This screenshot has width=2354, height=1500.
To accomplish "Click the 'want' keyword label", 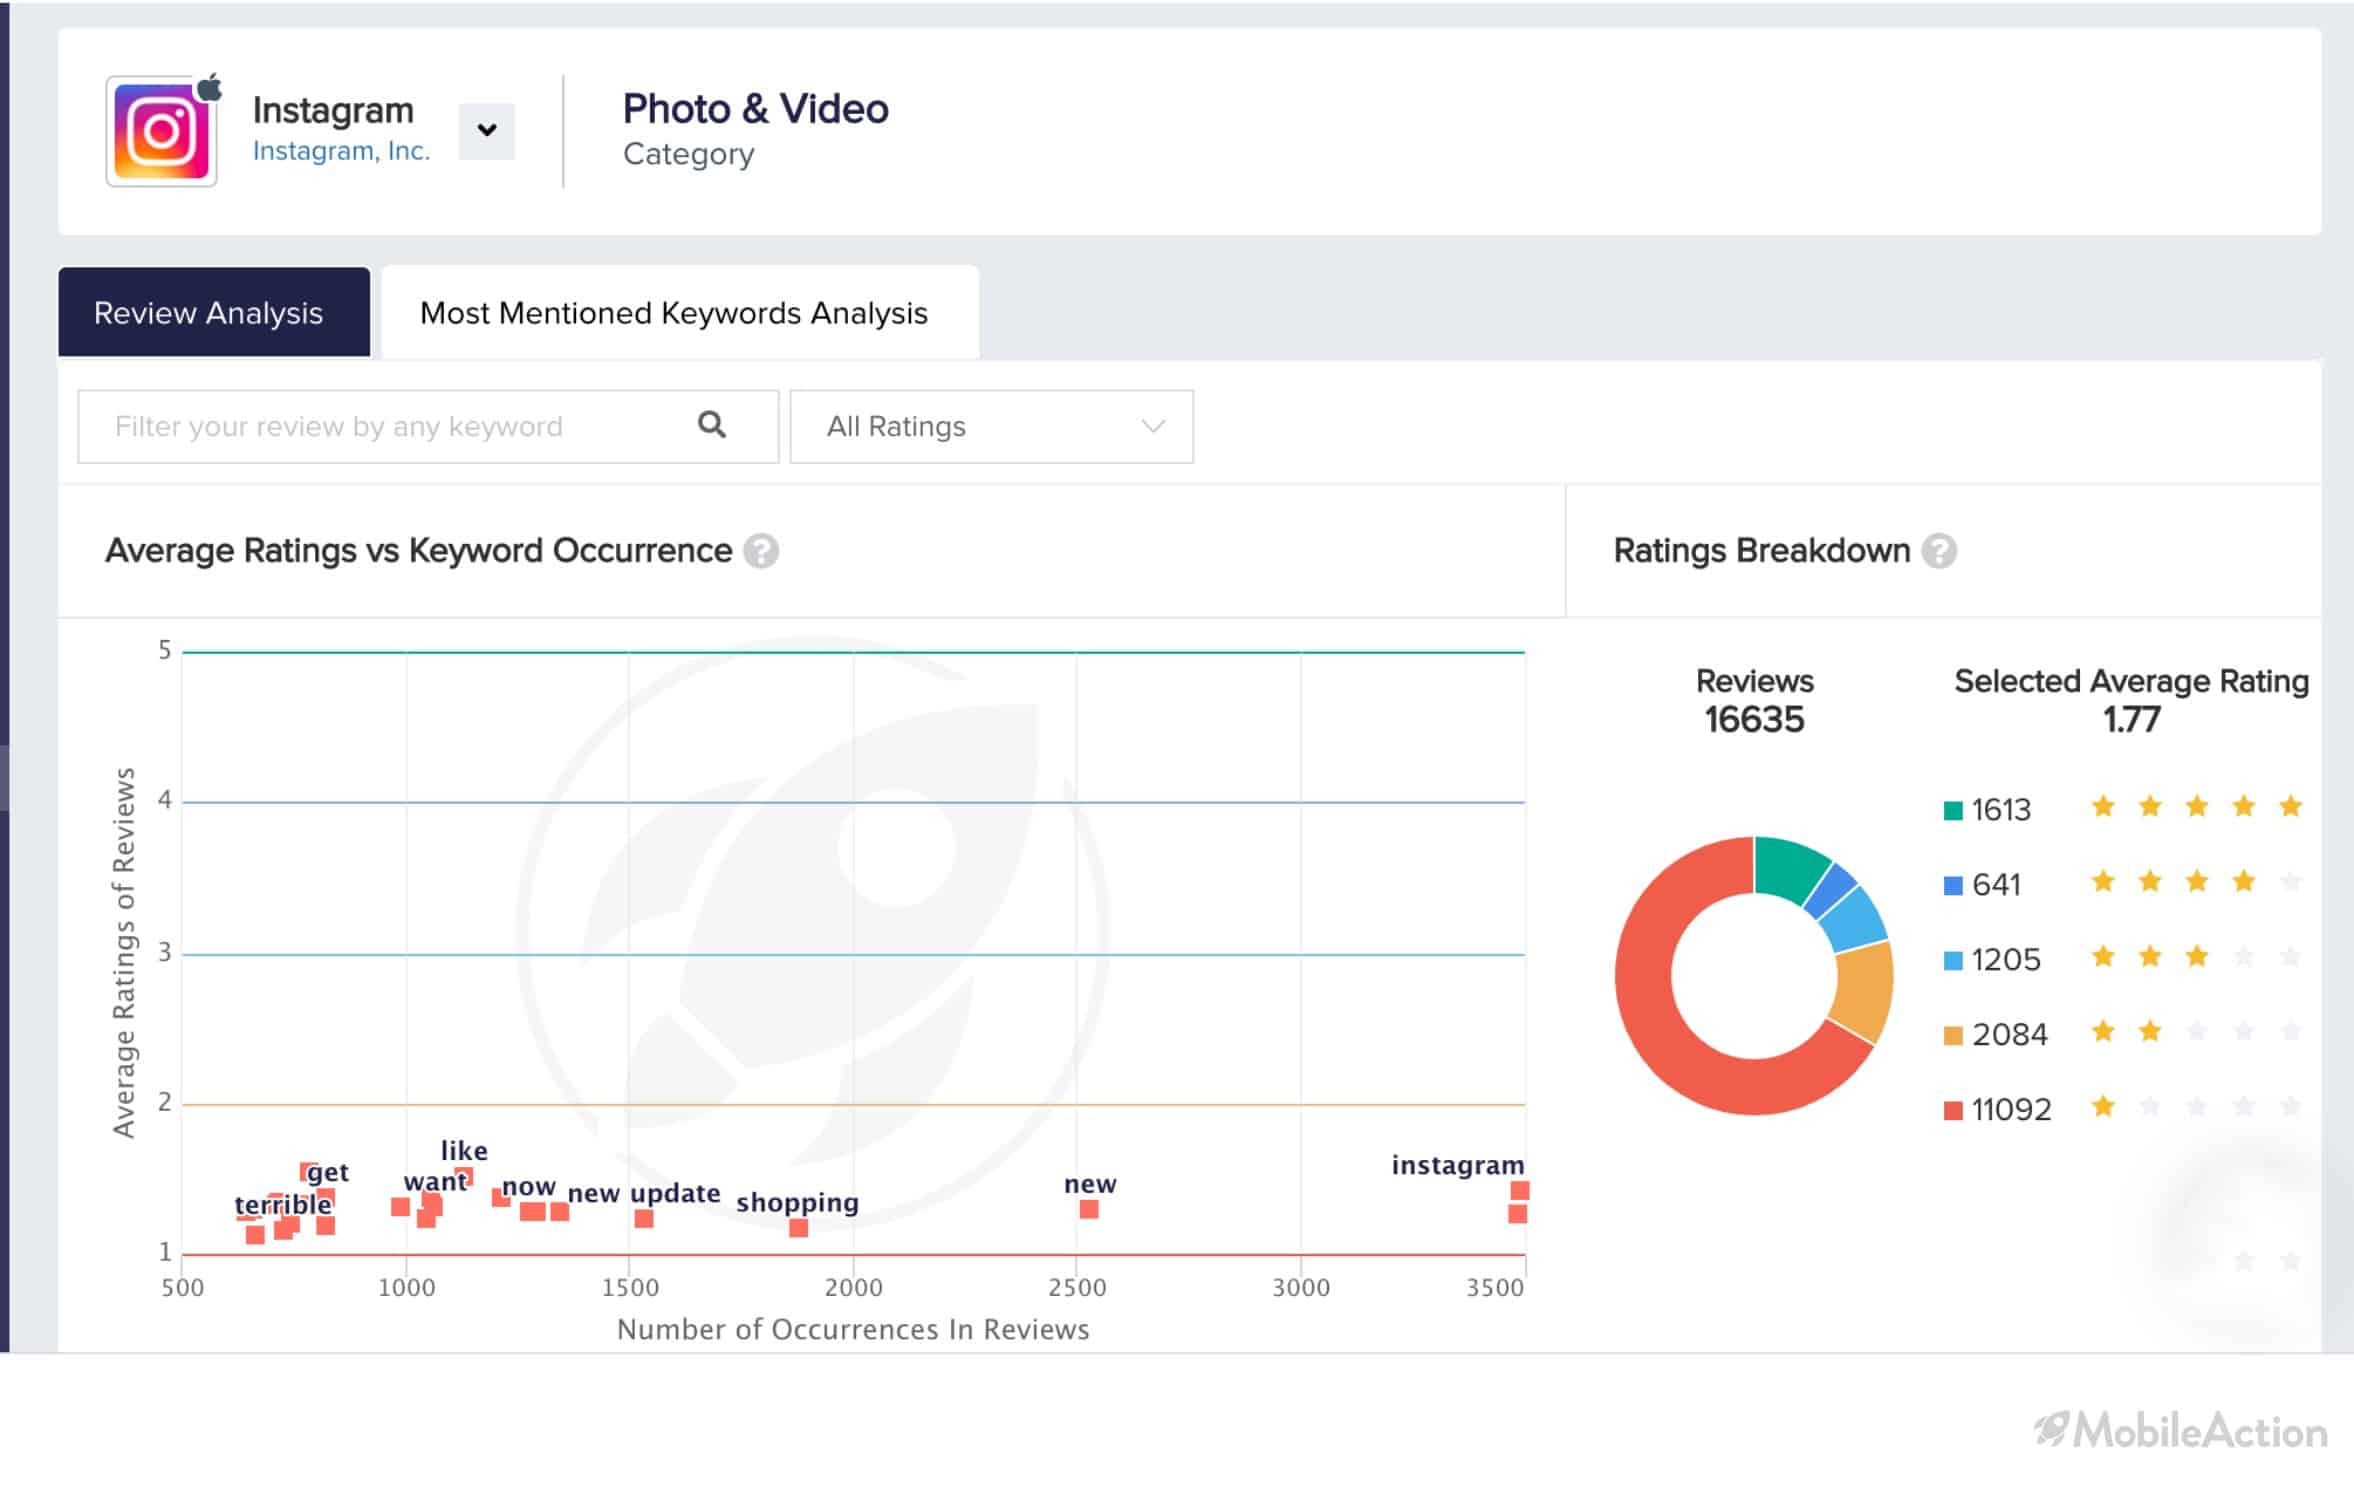I will pyautogui.click(x=435, y=1182).
